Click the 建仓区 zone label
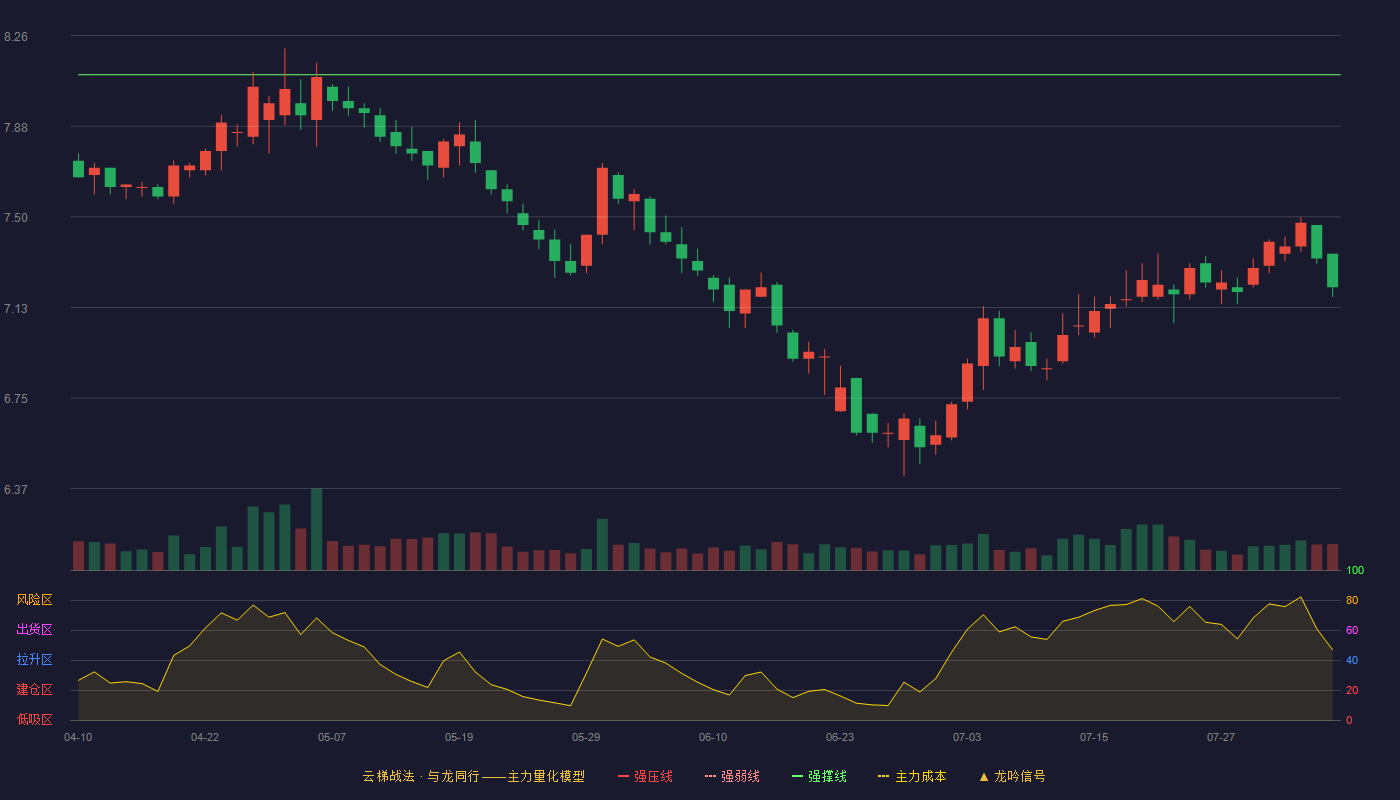Screen dimensions: 1400x800 [x=35, y=690]
